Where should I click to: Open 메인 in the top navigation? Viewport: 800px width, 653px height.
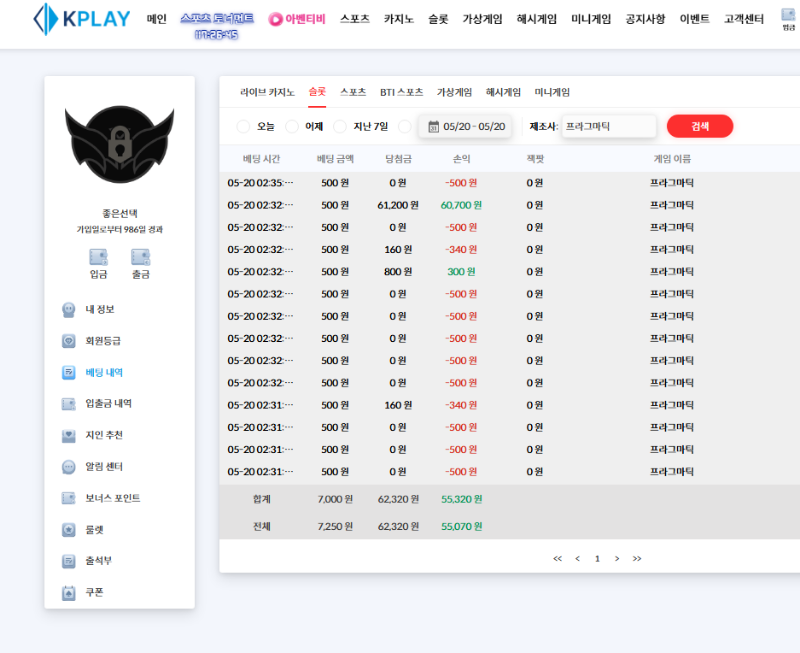point(157,19)
